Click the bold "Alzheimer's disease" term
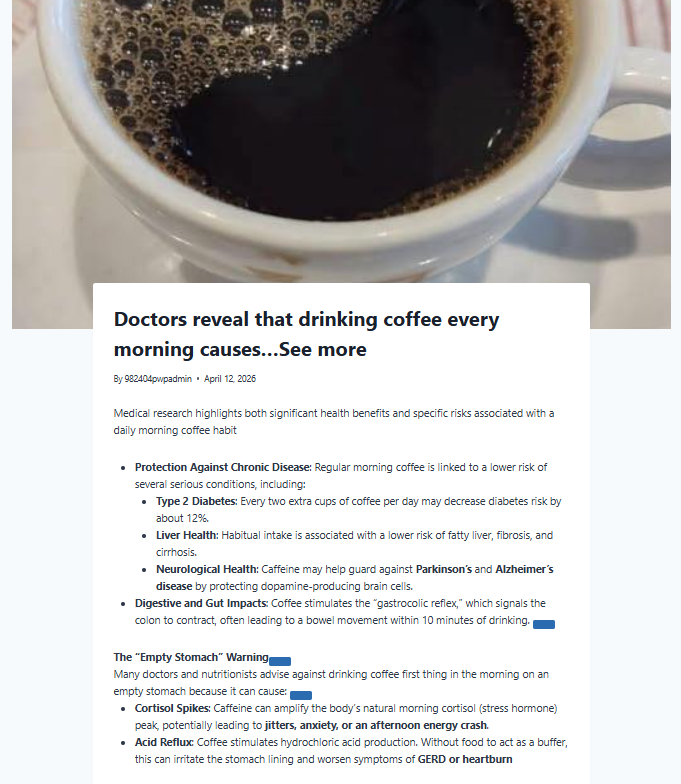681x784 pixels. [354, 578]
